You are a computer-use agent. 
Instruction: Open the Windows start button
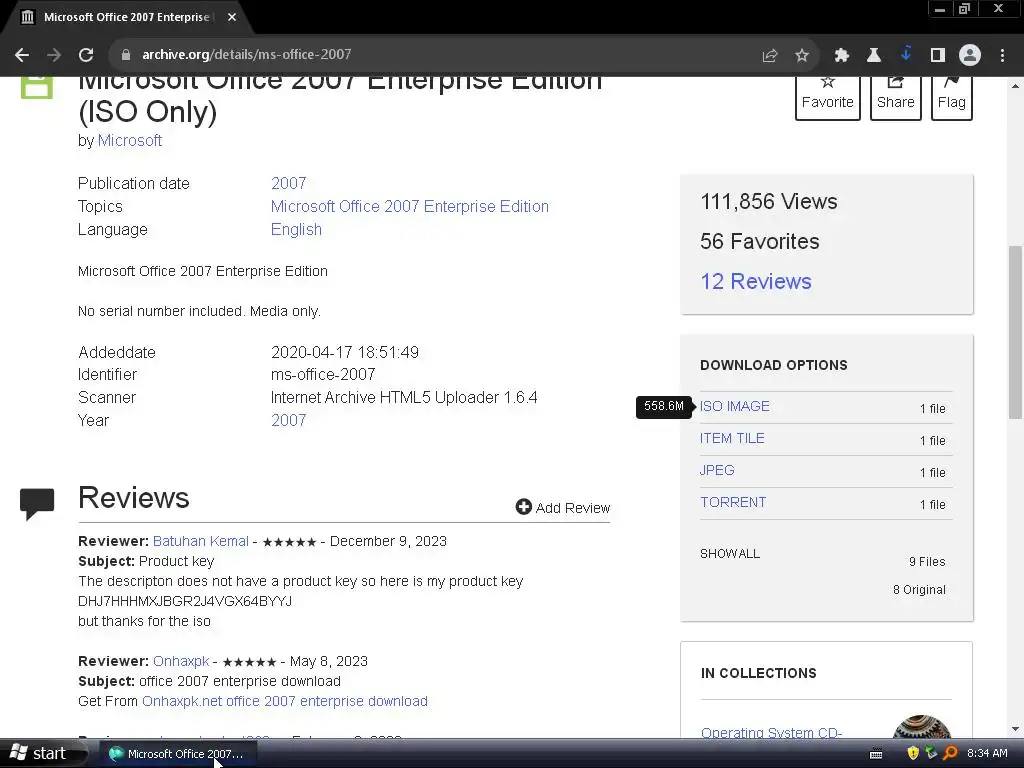coord(43,754)
